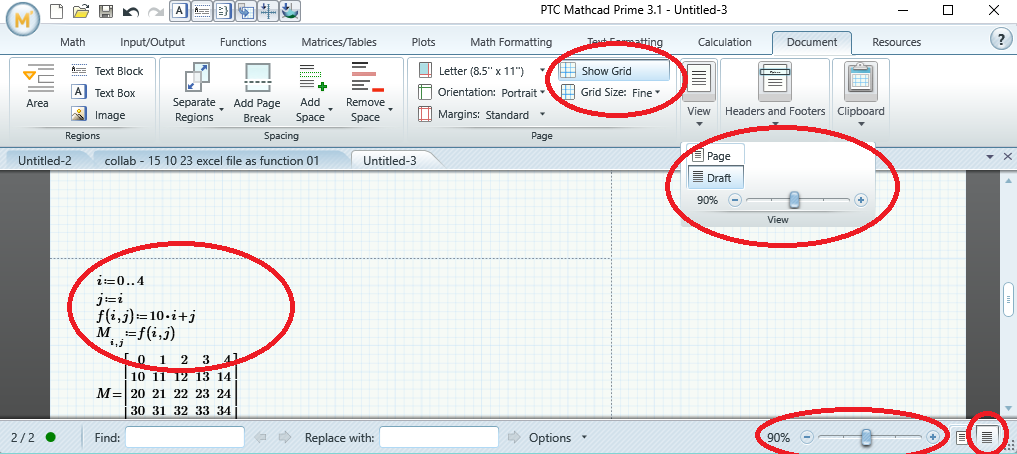Expand Remove Space dropdown arrow
1017x454 pixels.
coord(390,110)
